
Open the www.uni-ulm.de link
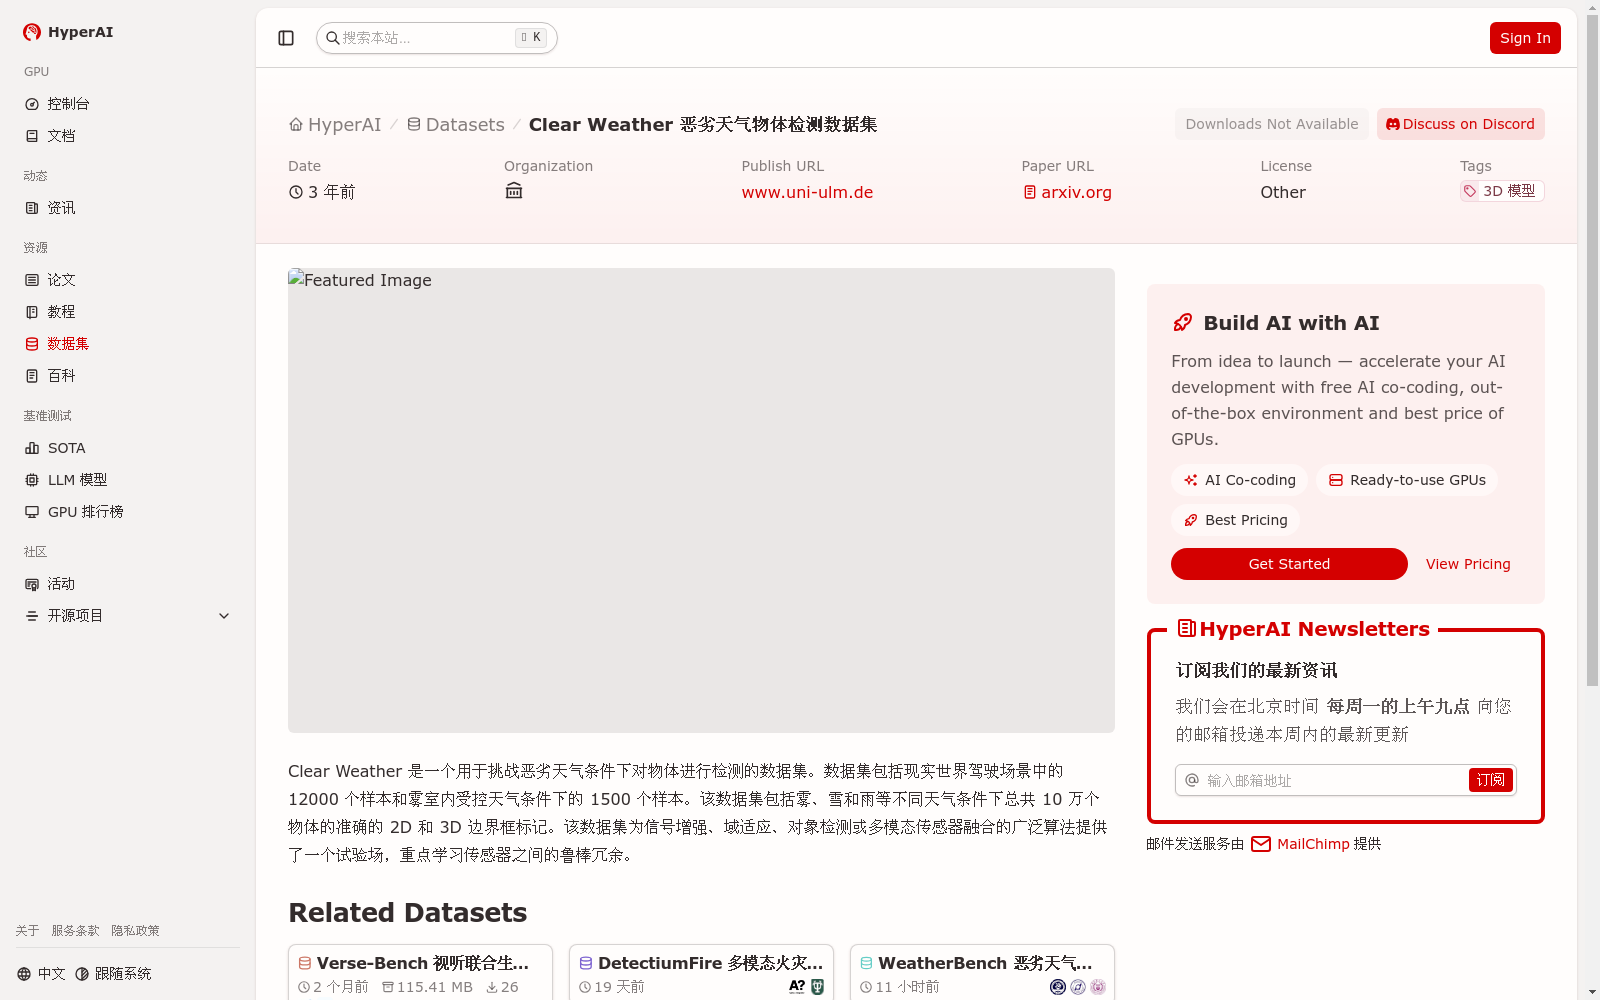tap(807, 192)
